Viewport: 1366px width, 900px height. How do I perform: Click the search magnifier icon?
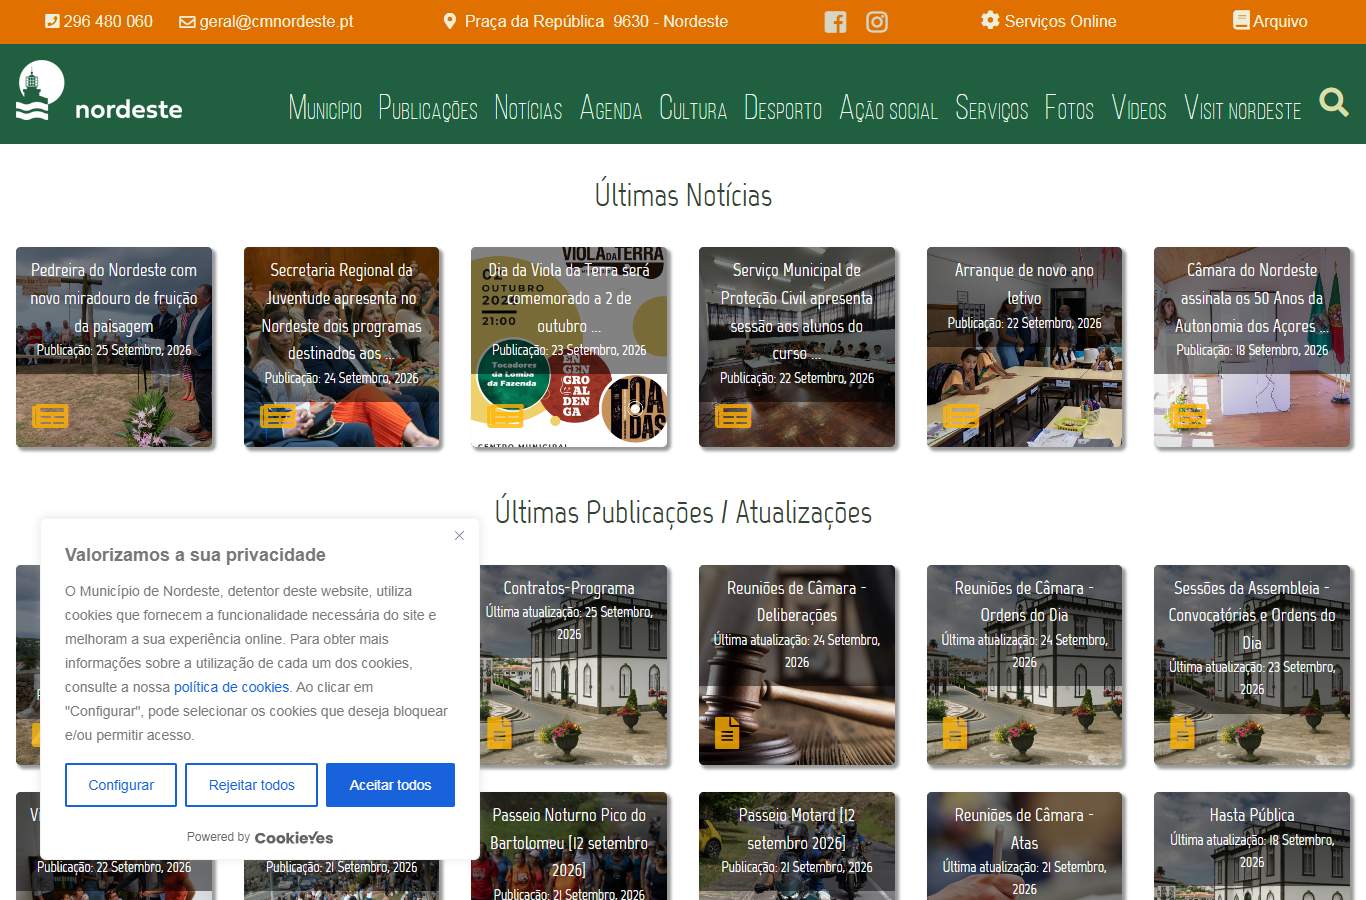pos(1334,102)
